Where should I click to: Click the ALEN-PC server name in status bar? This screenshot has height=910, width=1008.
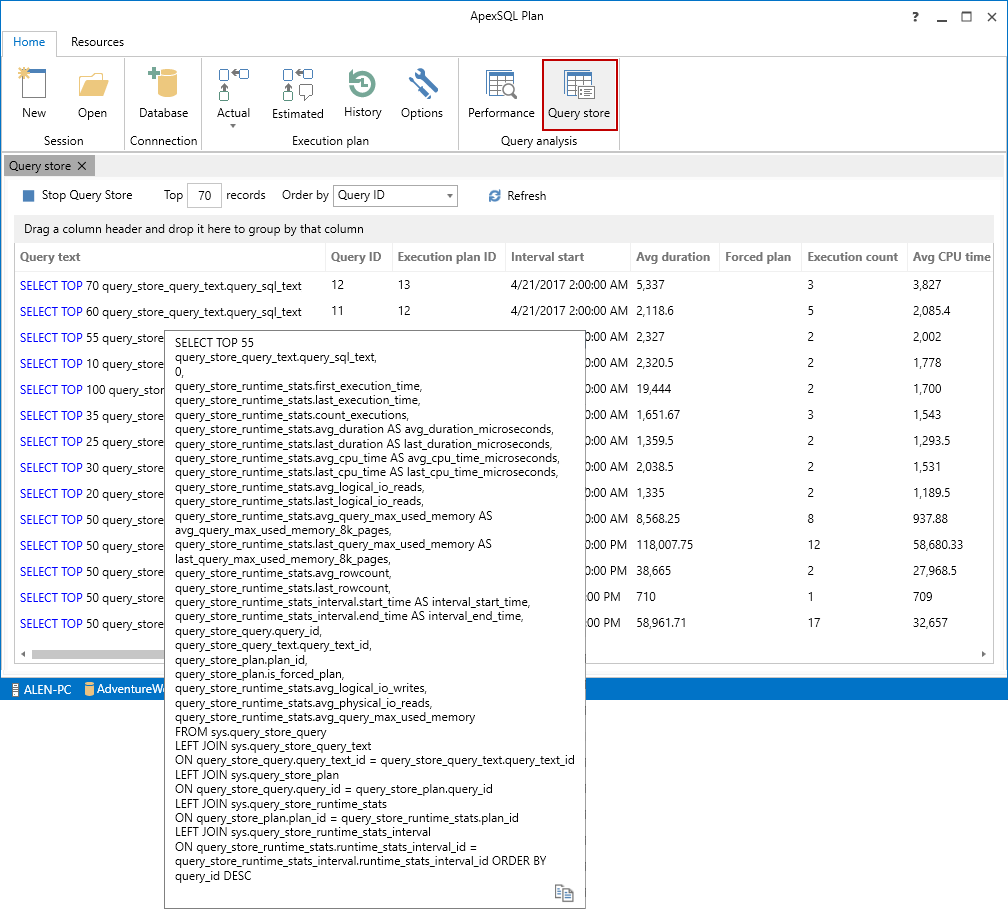click(48, 690)
